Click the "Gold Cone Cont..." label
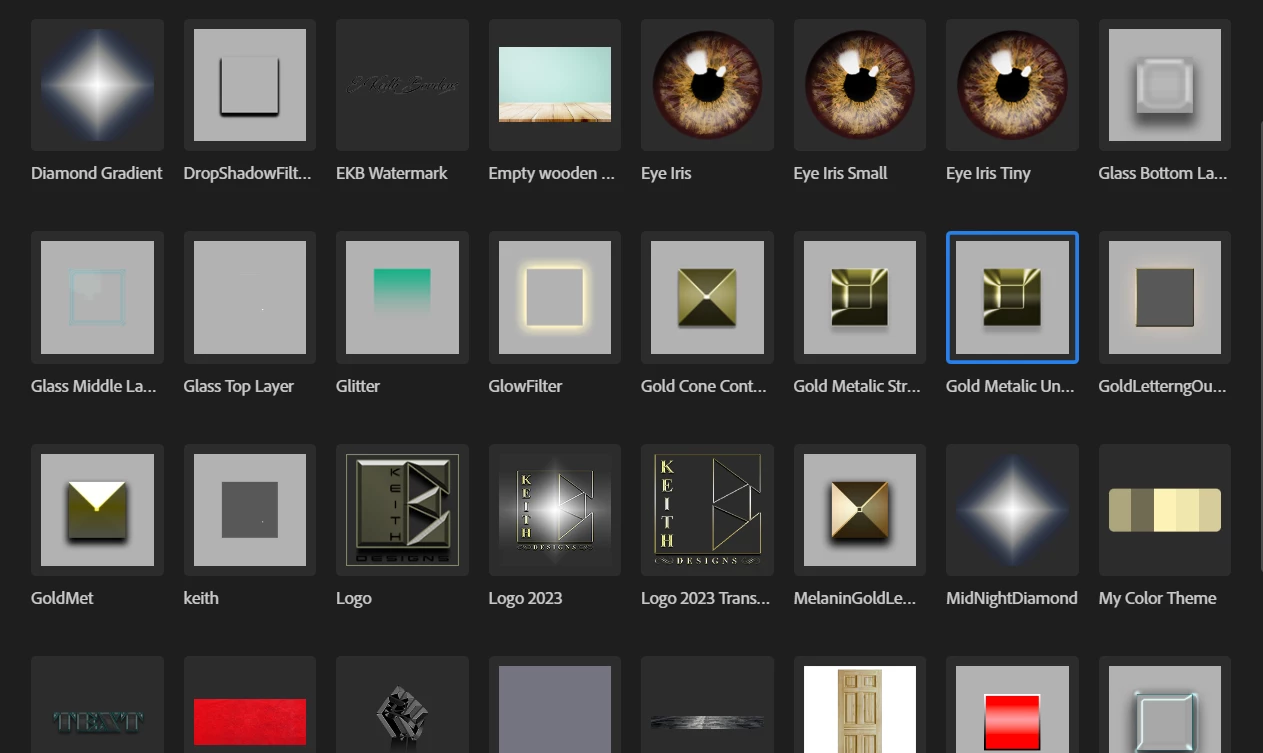1263x753 pixels. click(x=704, y=386)
